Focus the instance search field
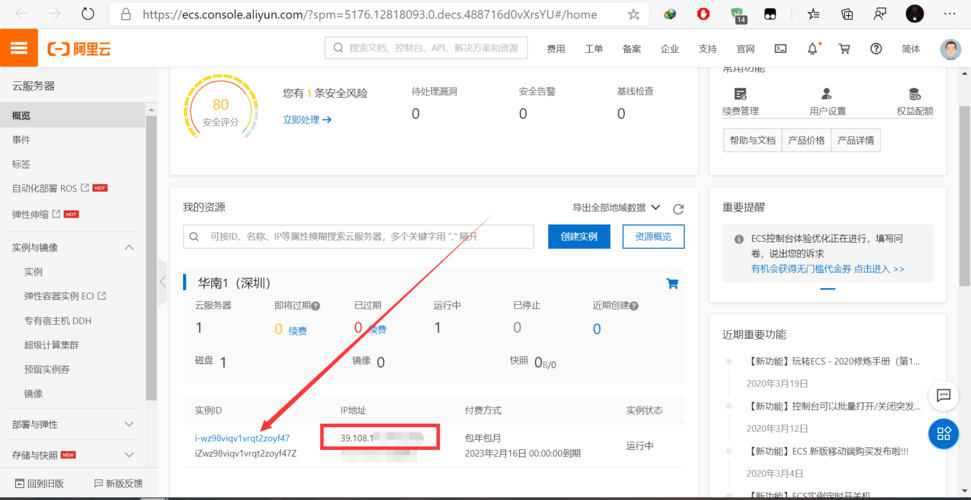 click(359, 237)
